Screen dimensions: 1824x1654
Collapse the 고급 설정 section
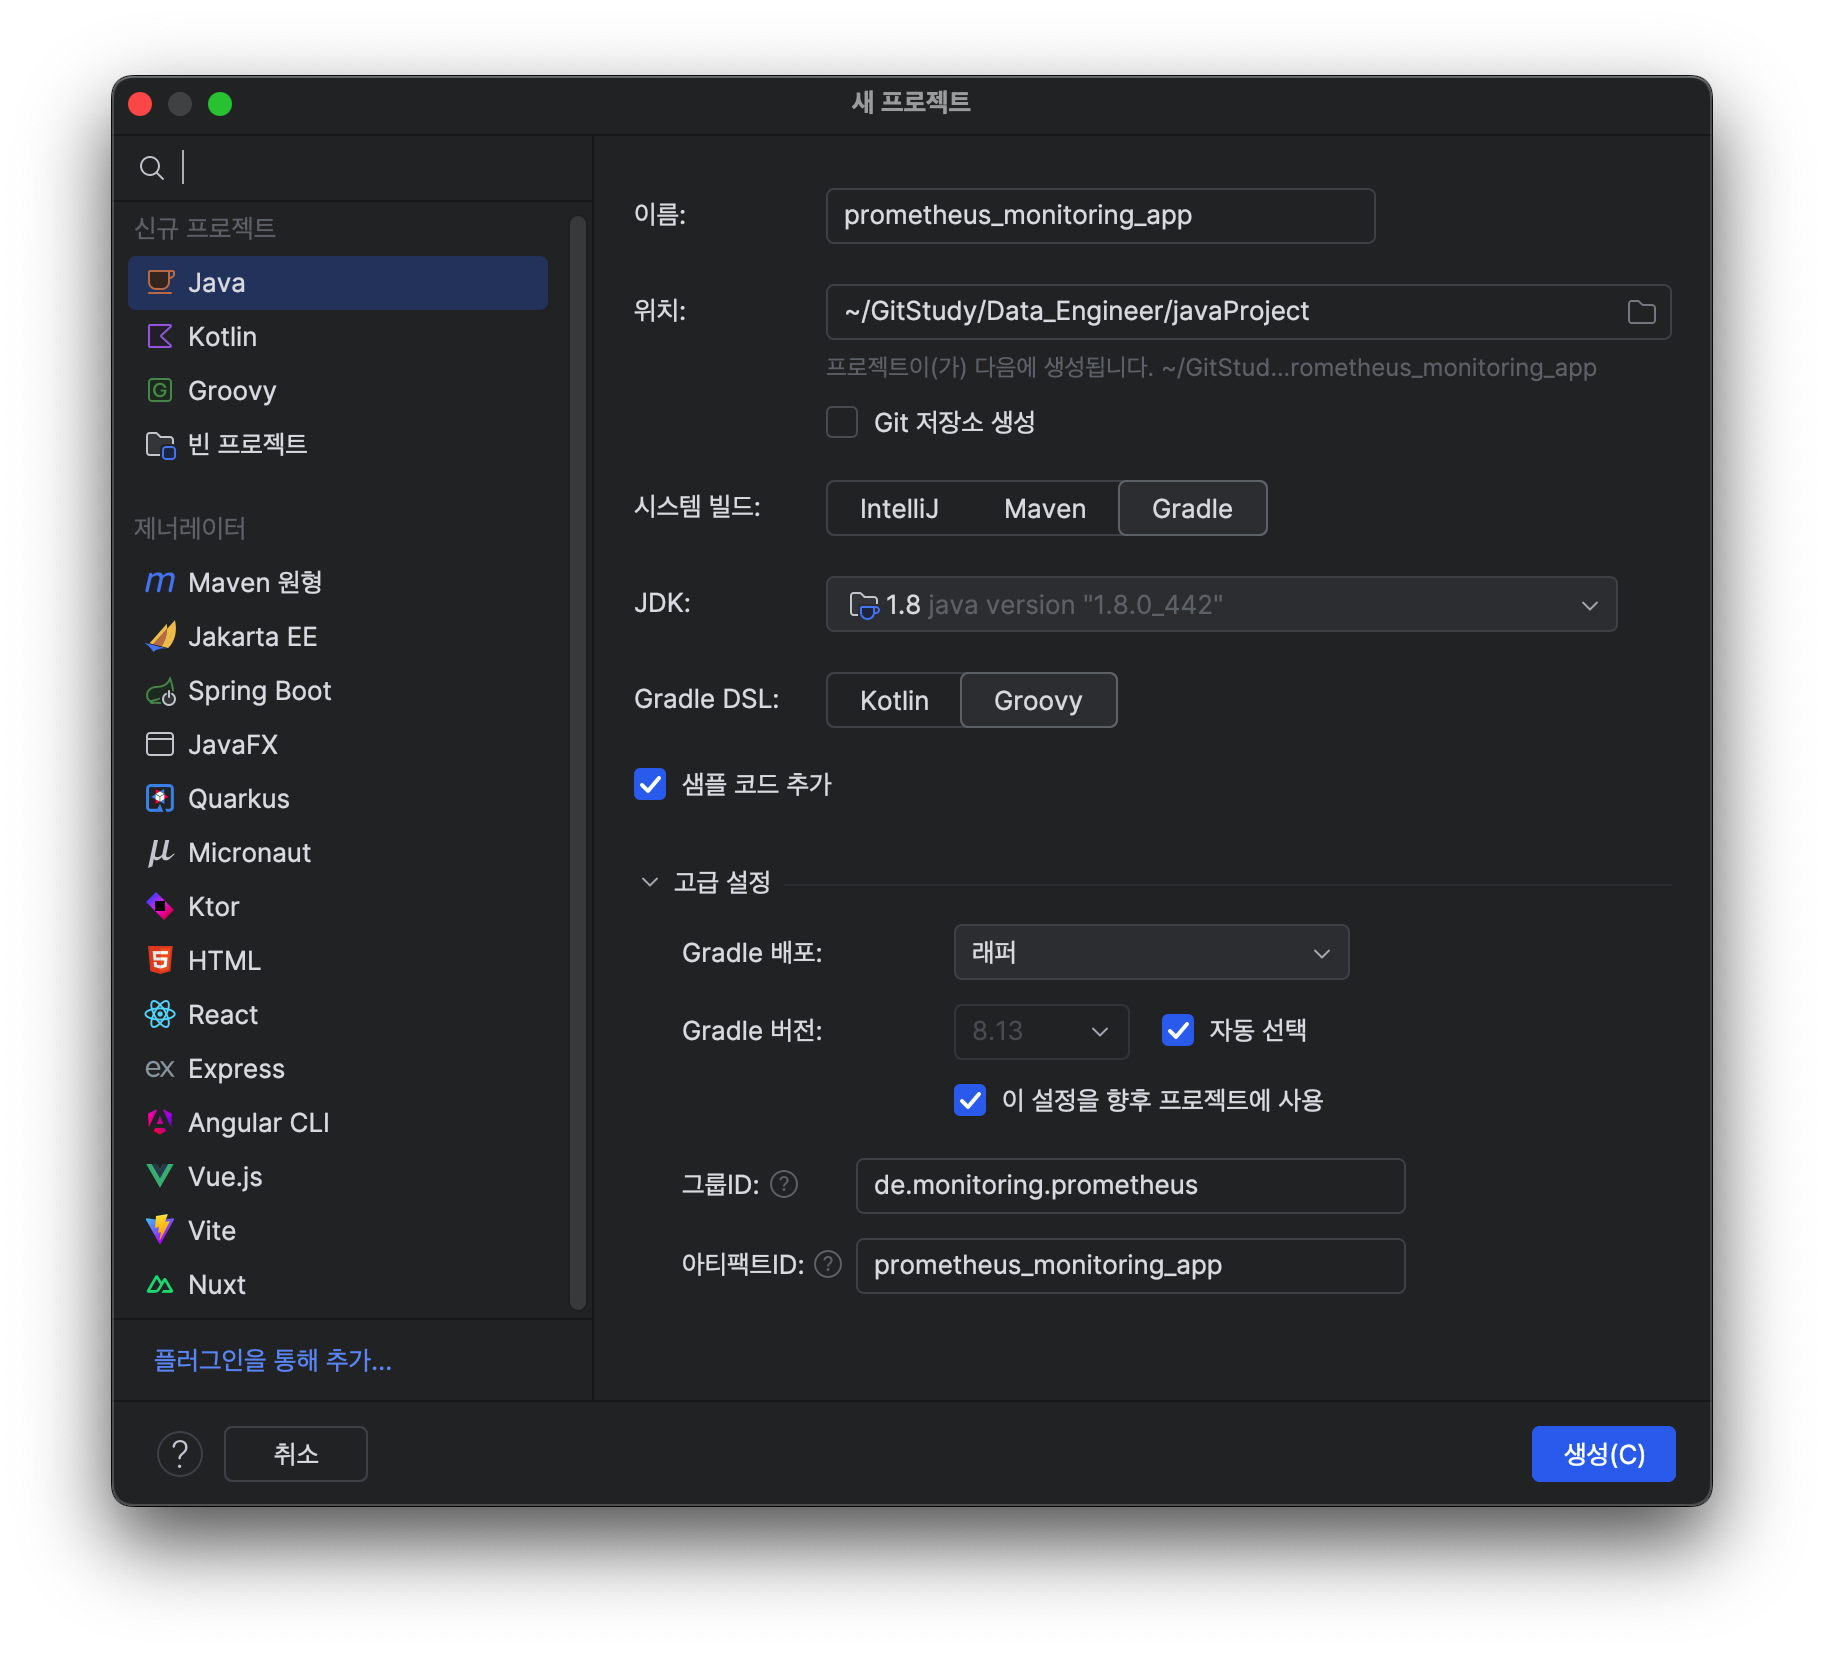[x=650, y=882]
